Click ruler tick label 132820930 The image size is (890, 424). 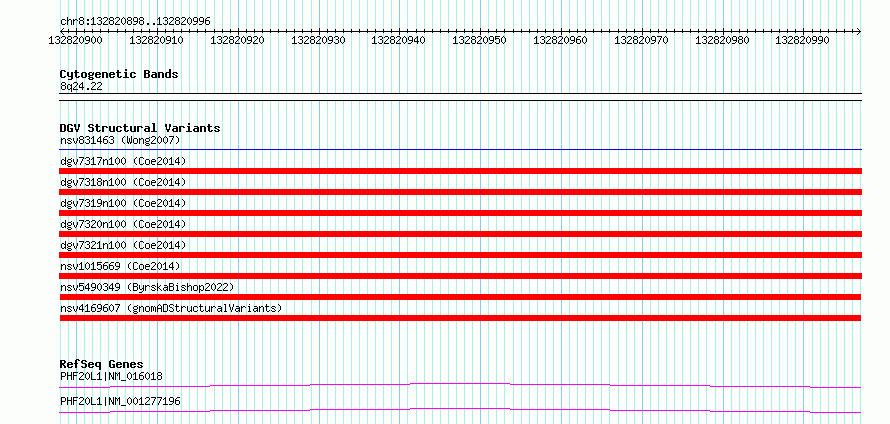[318, 40]
